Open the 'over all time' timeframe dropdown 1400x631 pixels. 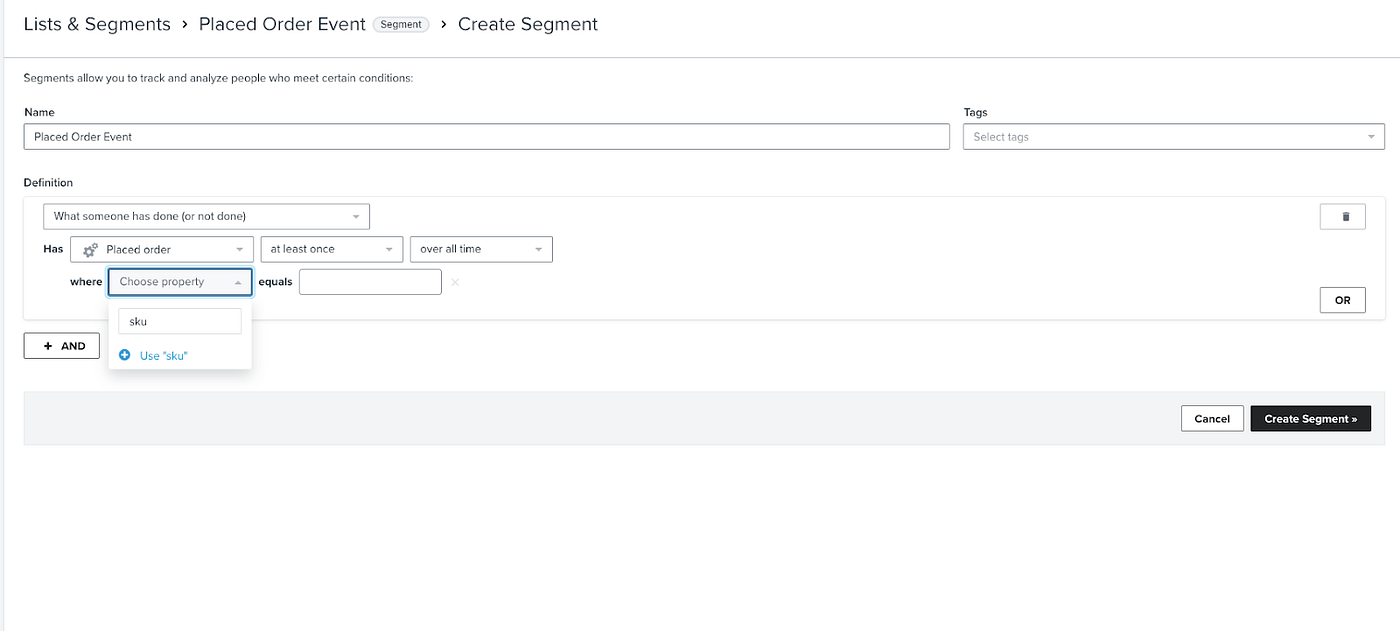481,249
